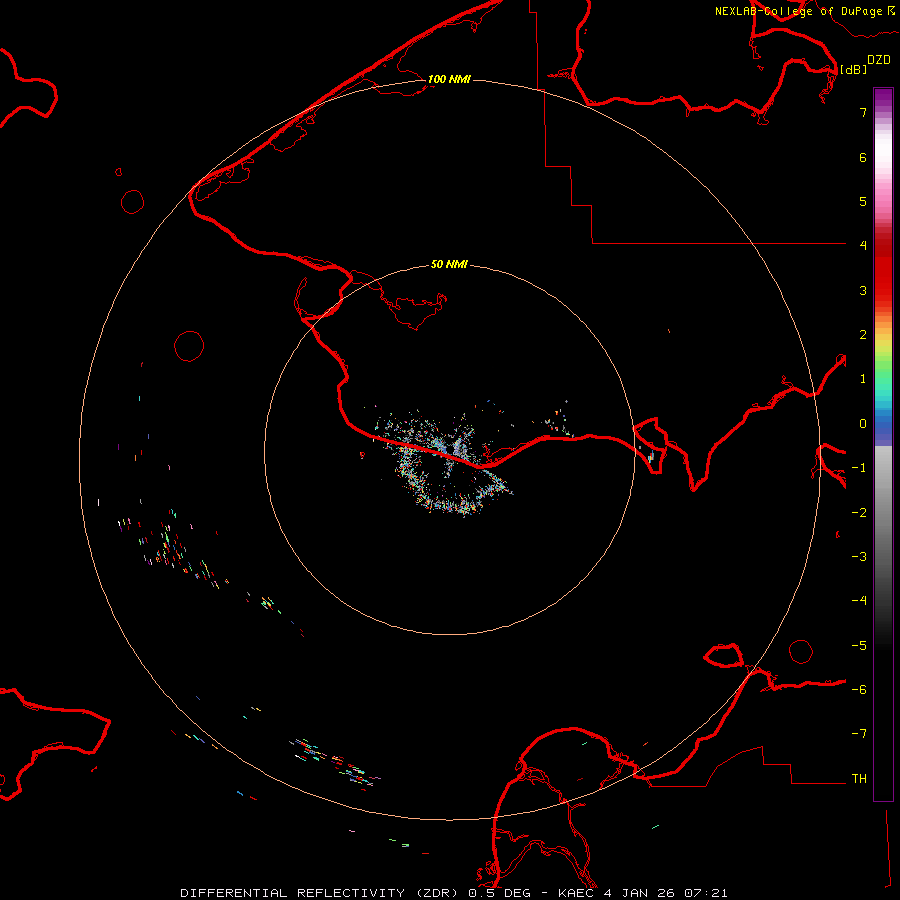Pick the purple color at the top of the scale
This screenshot has width=900, height=900.
[x=883, y=94]
